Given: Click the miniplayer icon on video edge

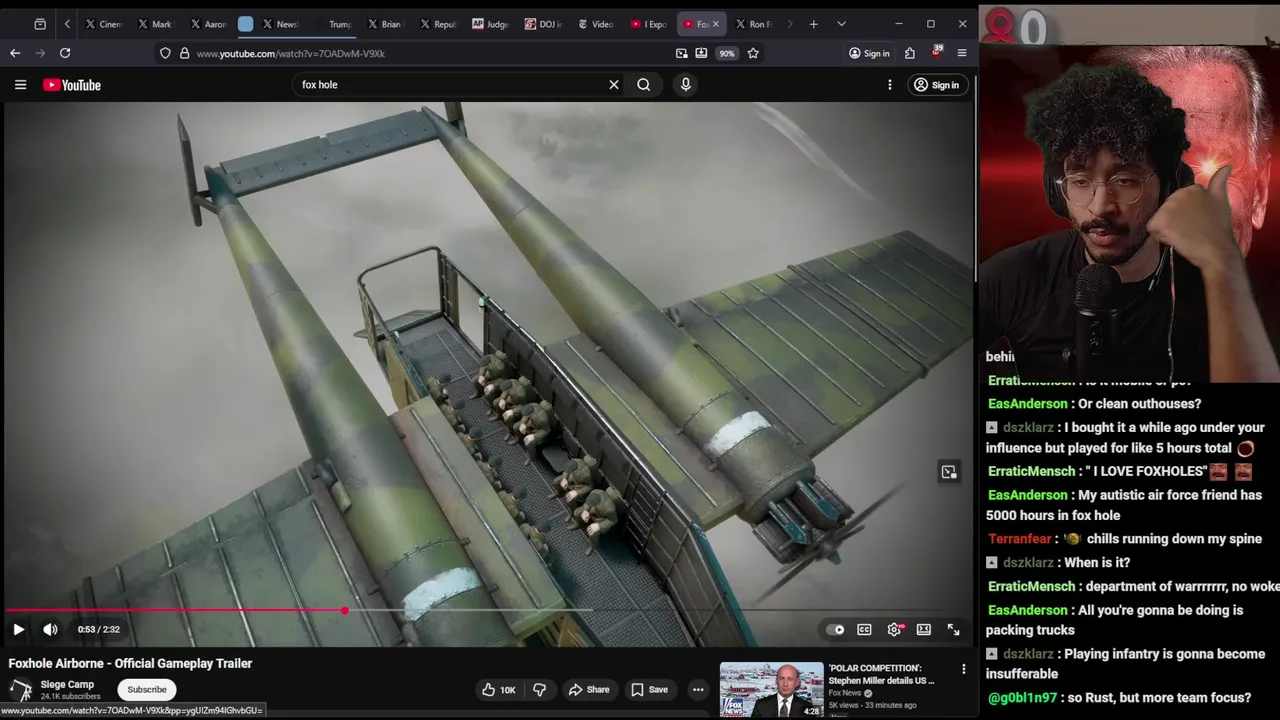Looking at the screenshot, I should [949, 472].
